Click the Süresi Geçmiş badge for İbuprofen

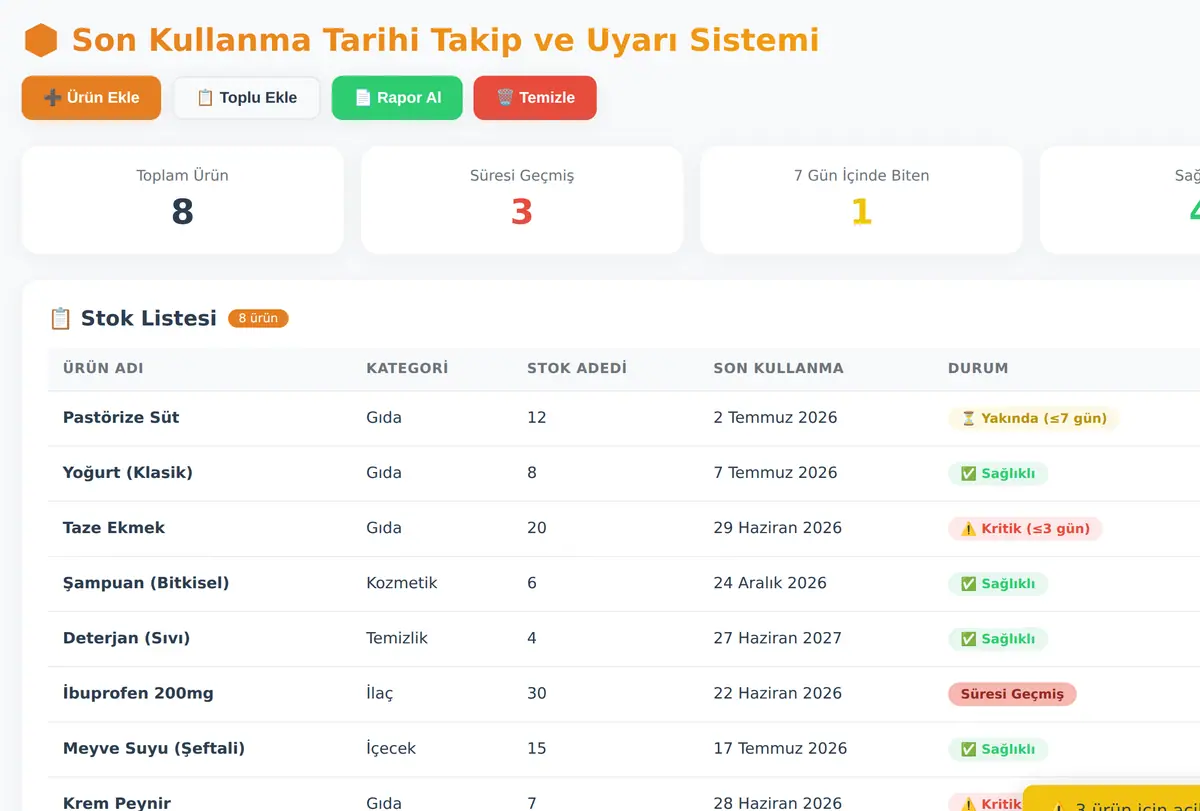[1012, 694]
